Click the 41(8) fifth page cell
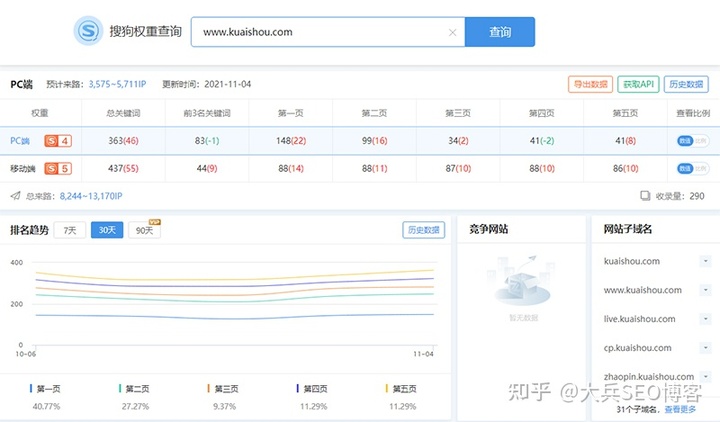The image size is (720, 422). pos(625,141)
